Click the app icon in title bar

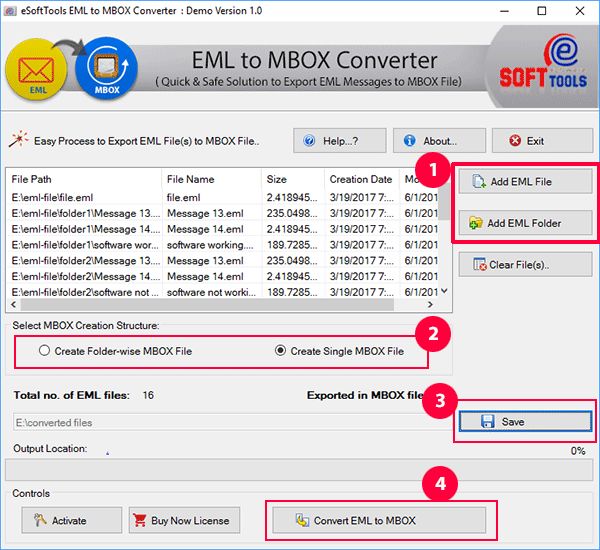(x=10, y=11)
